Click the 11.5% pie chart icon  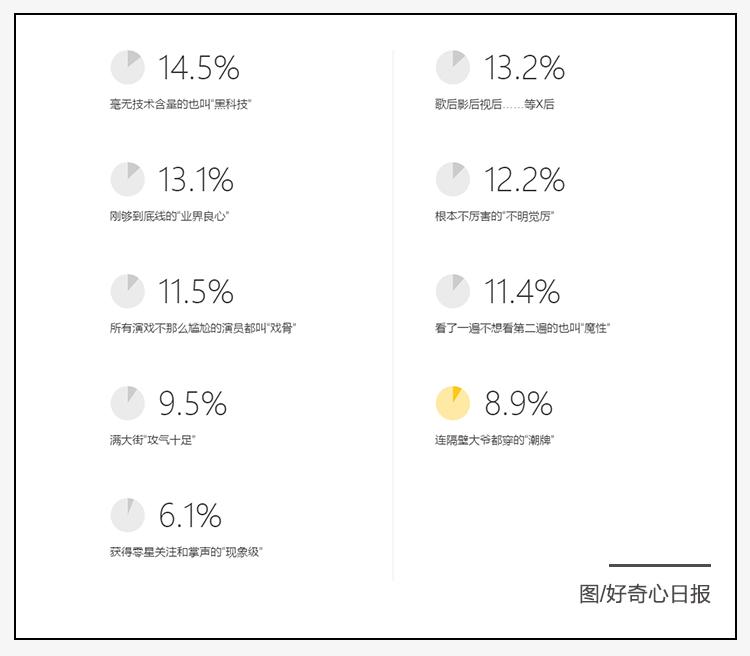(x=128, y=291)
